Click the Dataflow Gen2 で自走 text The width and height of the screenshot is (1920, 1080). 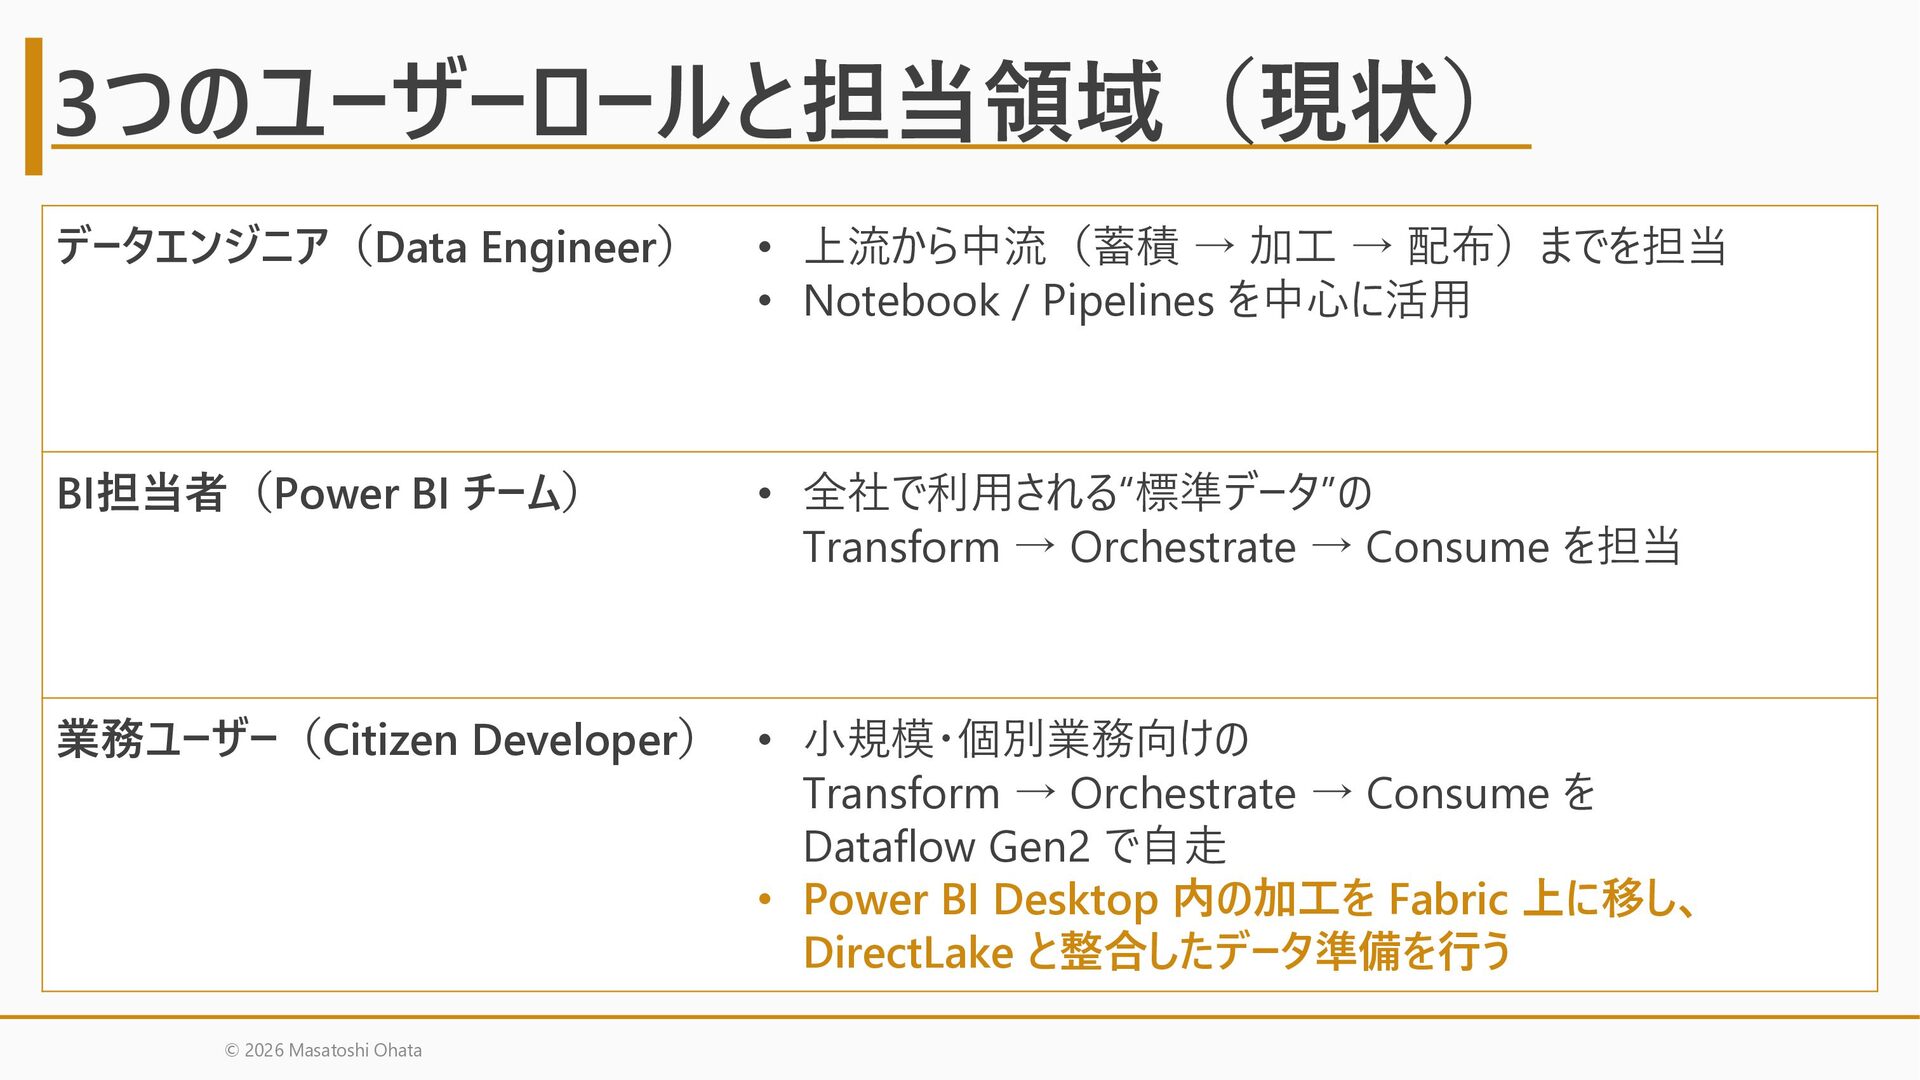1014,846
